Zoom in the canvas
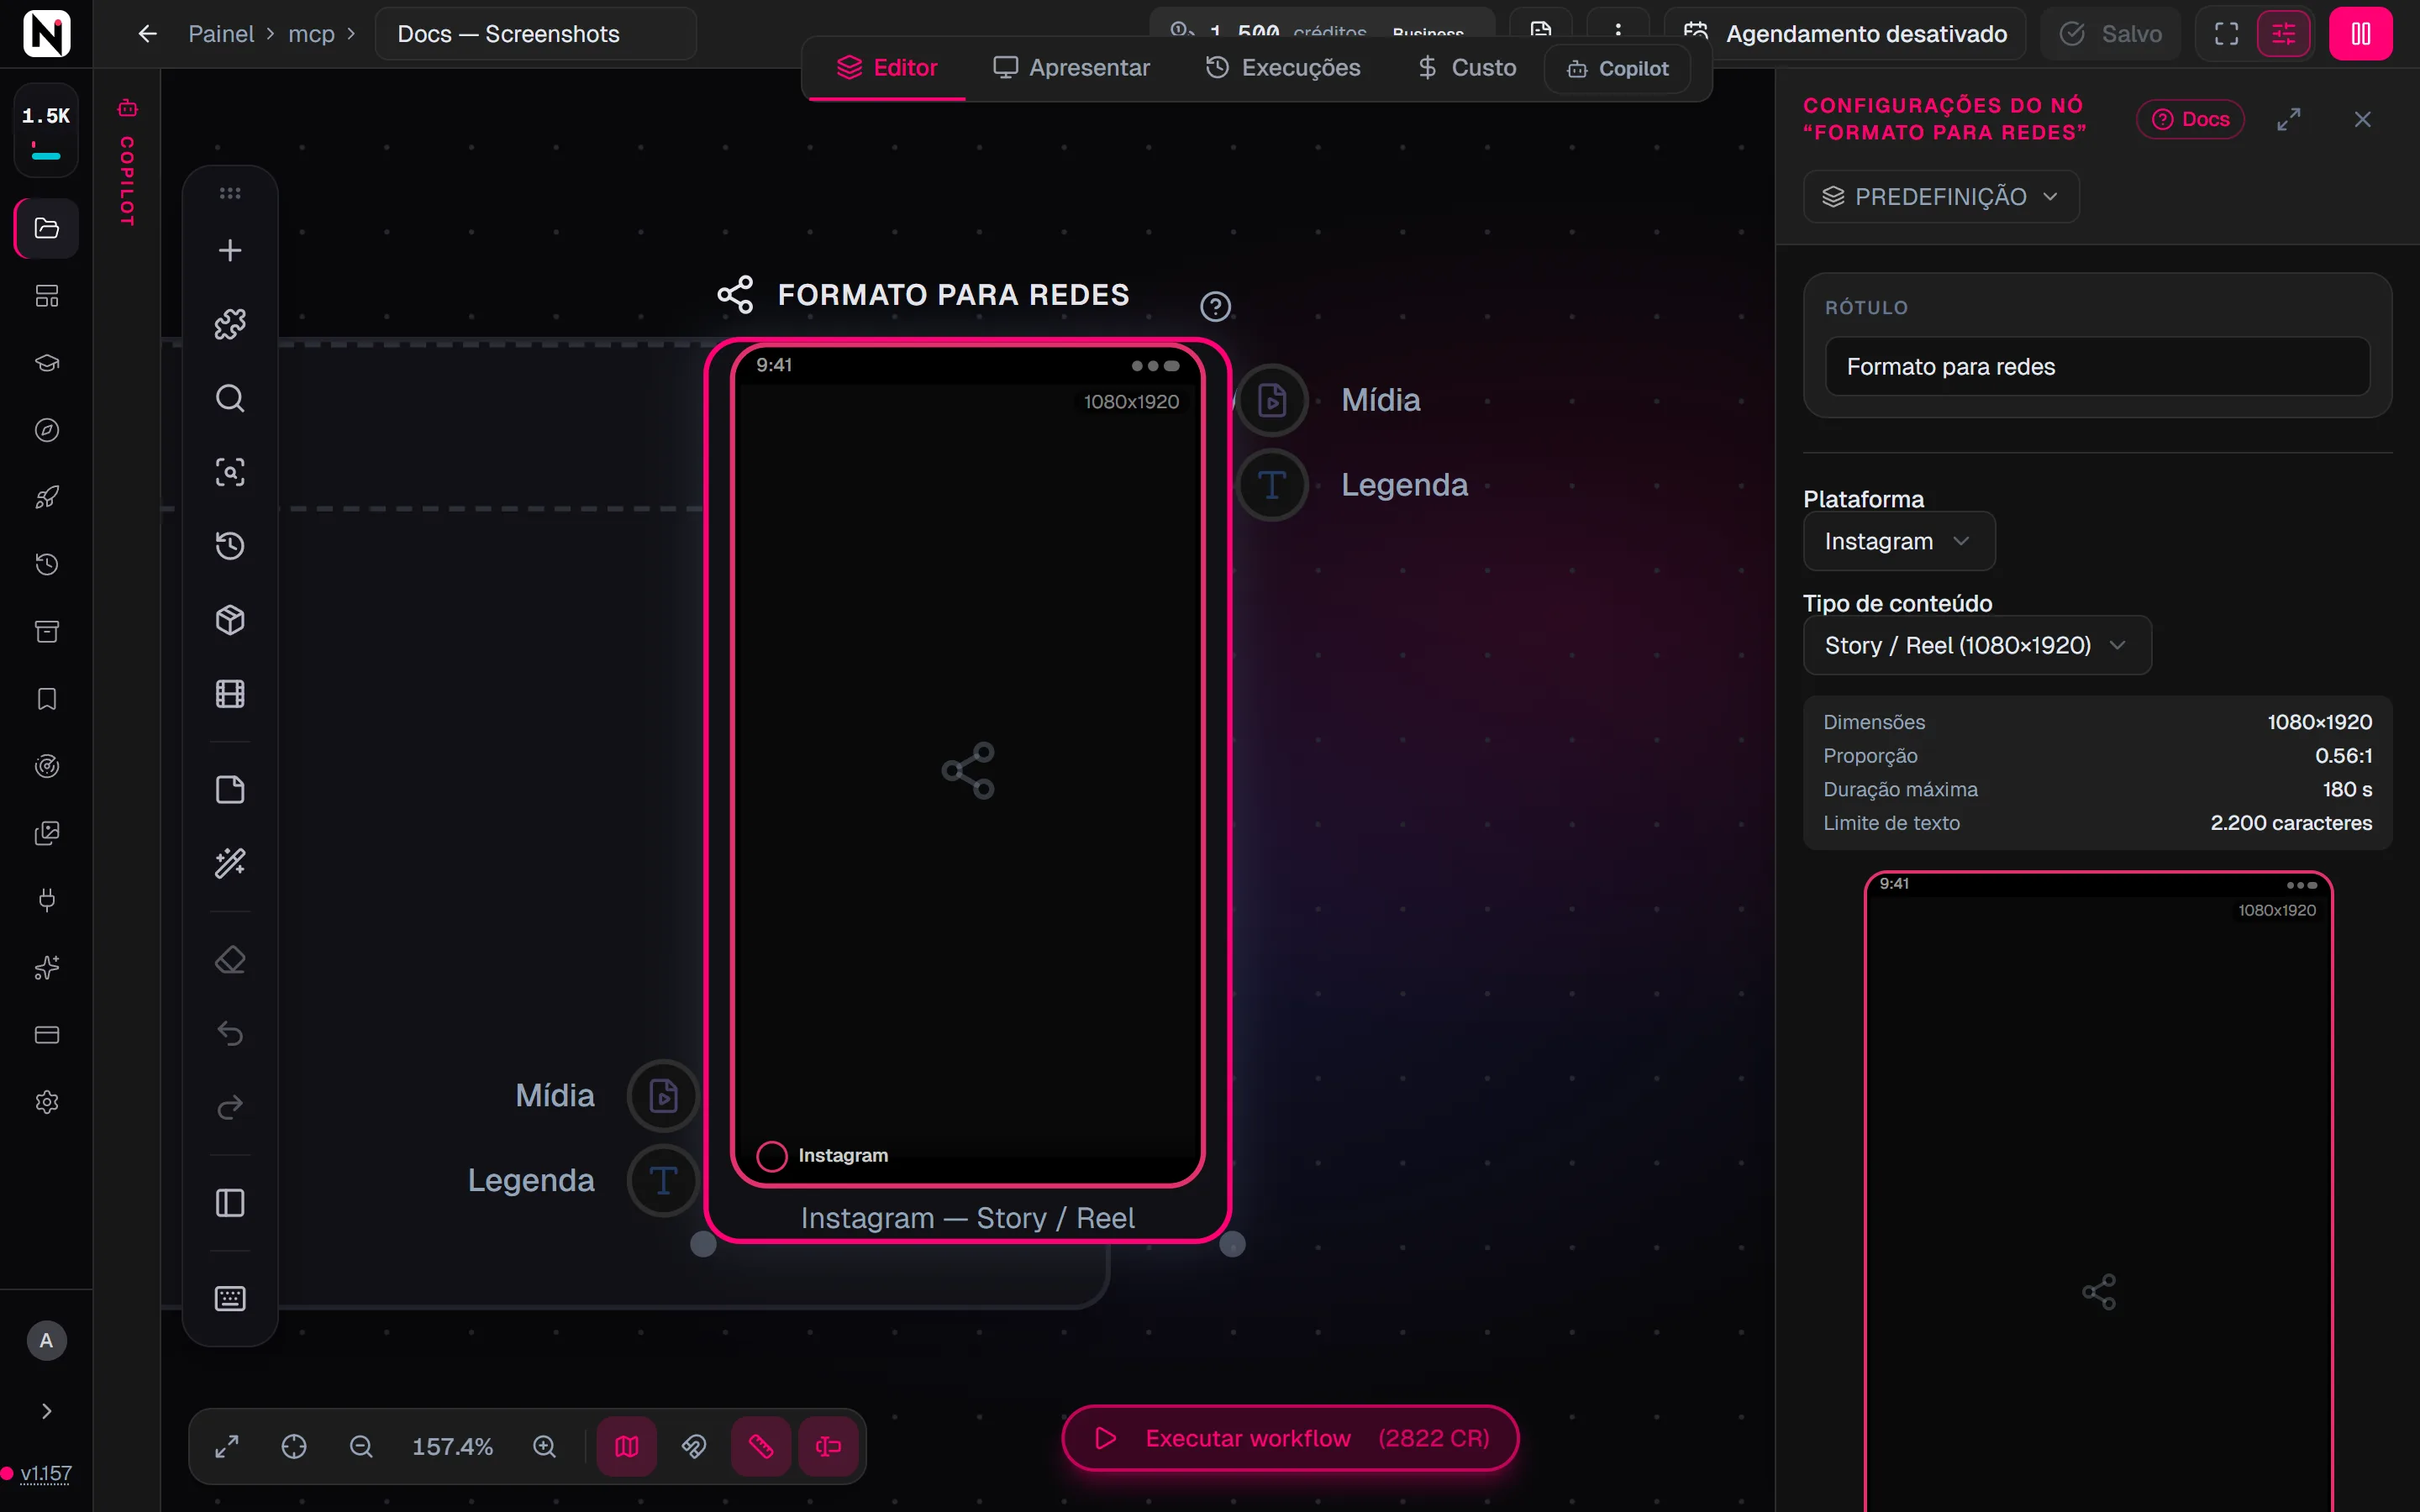This screenshot has height=1512, width=2420. [x=544, y=1446]
